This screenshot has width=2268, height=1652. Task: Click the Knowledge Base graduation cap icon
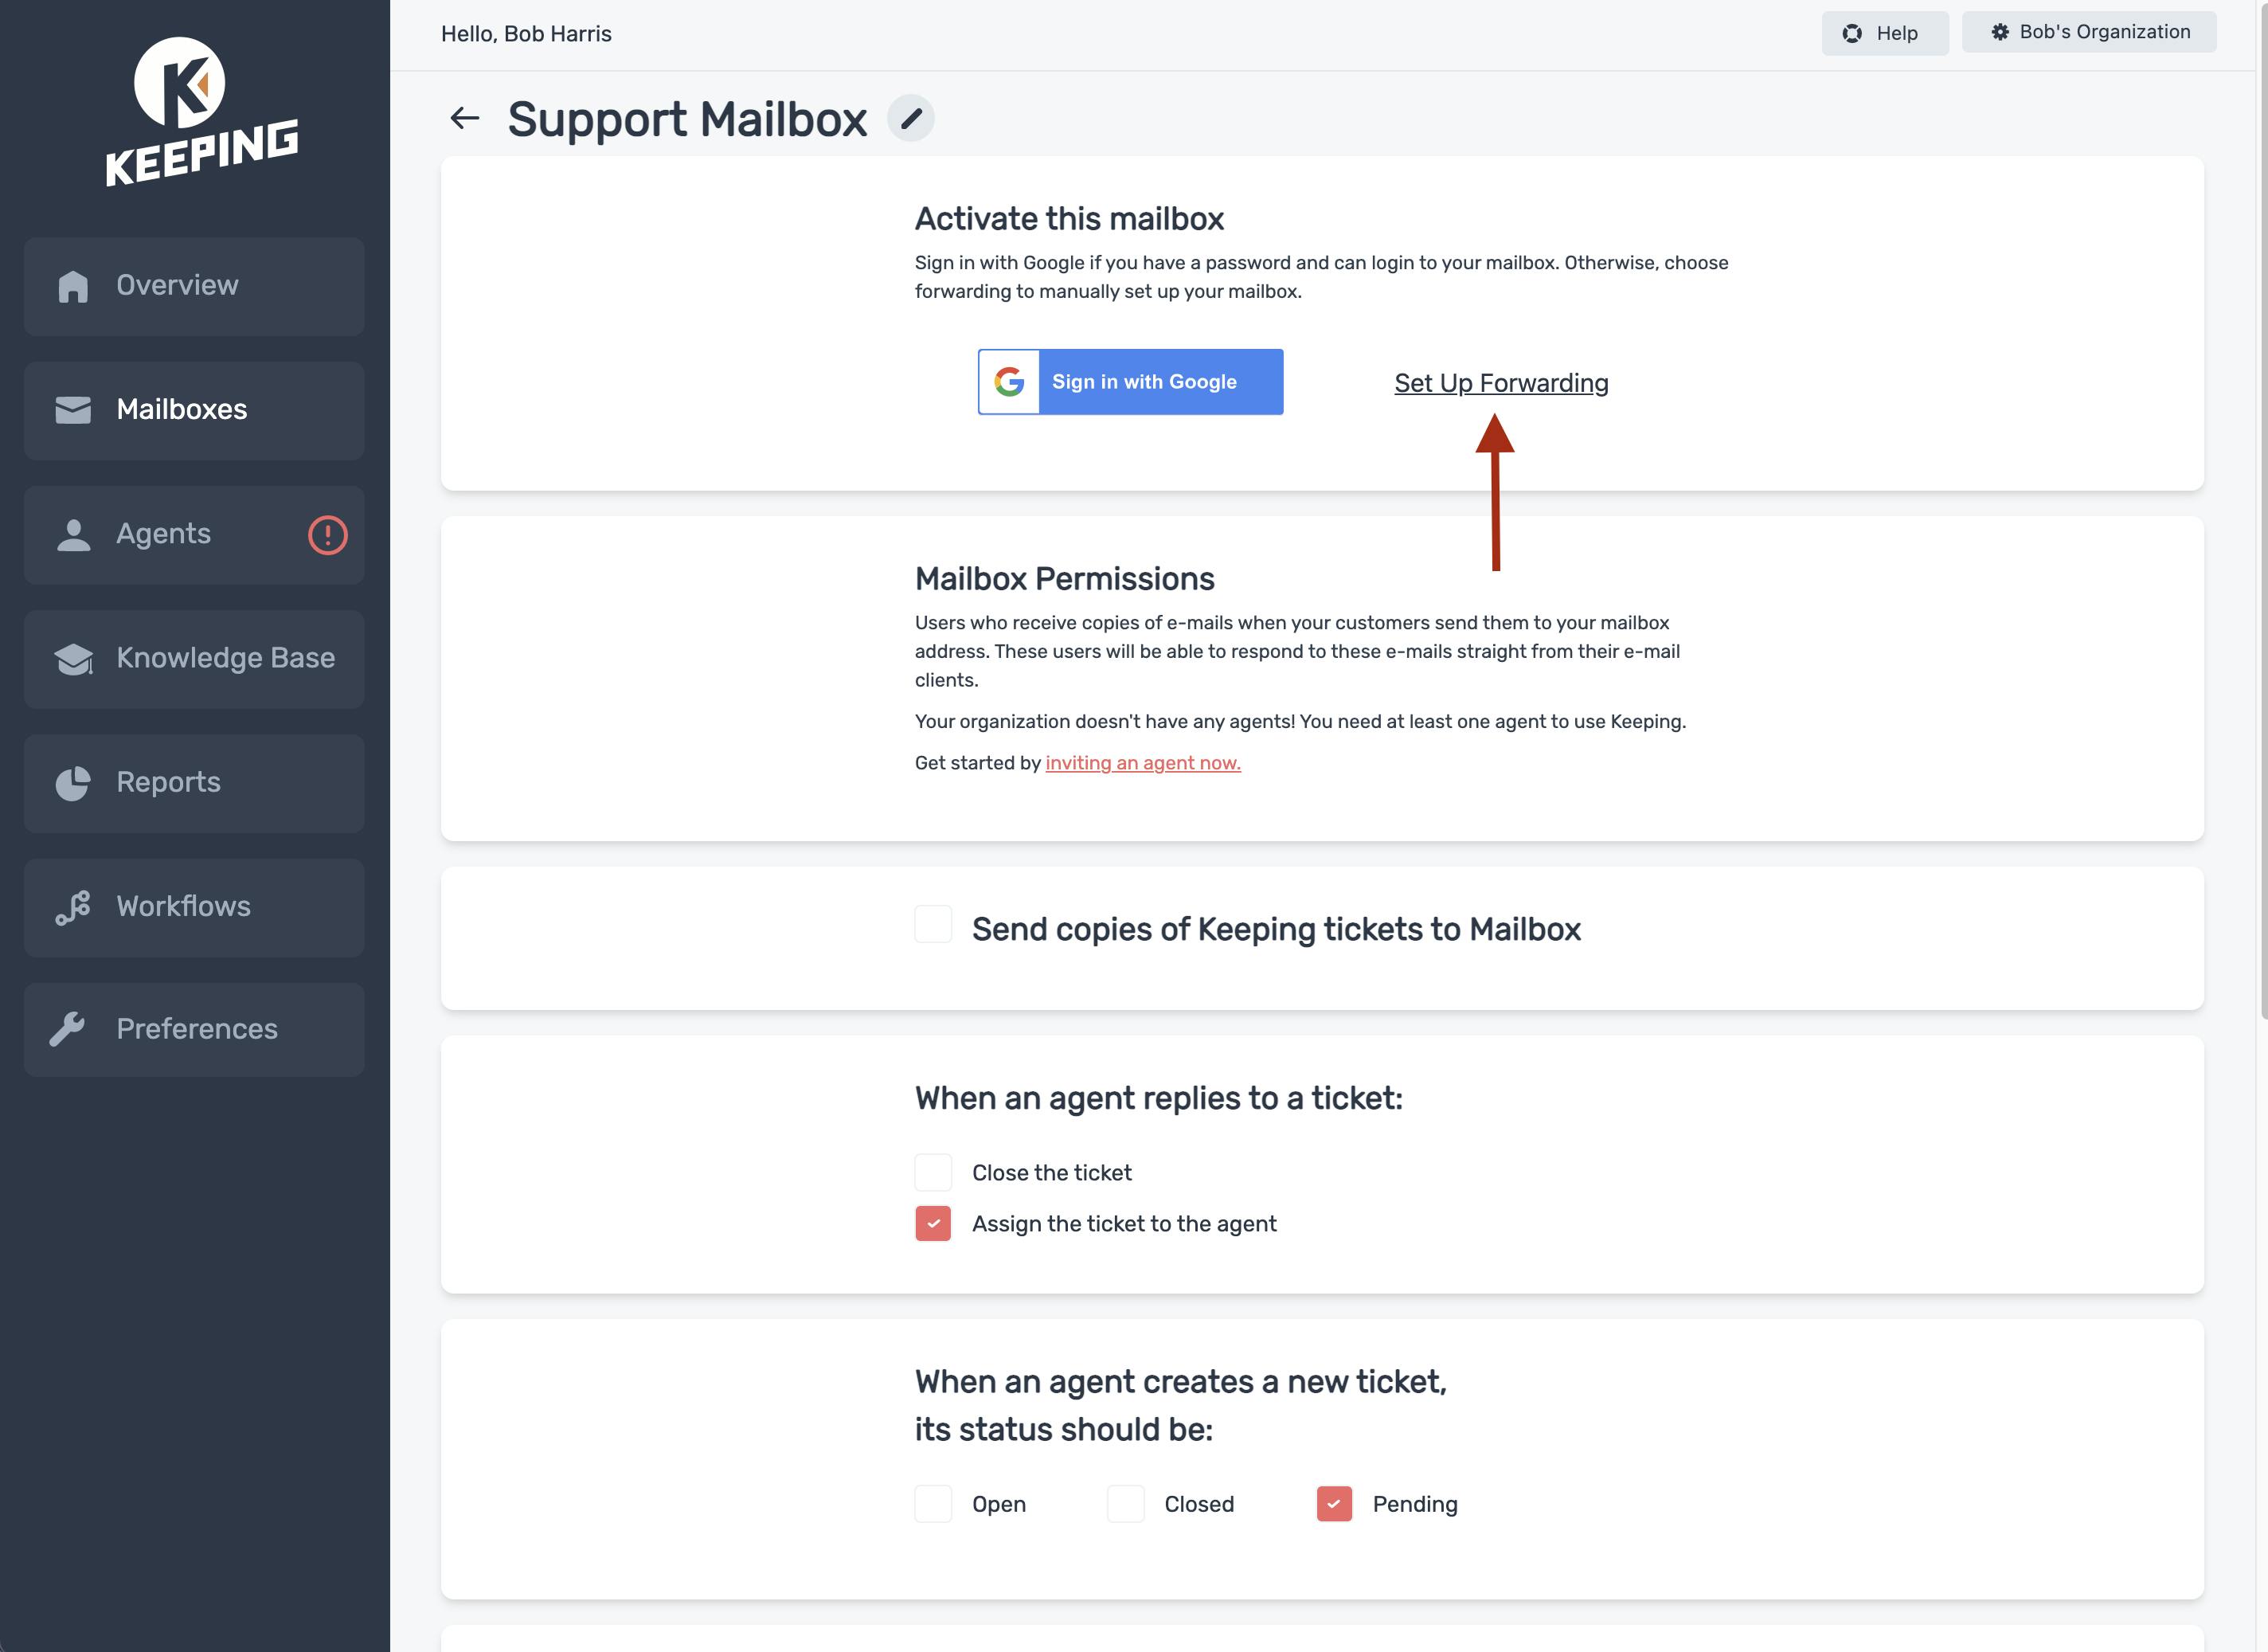pos(73,659)
